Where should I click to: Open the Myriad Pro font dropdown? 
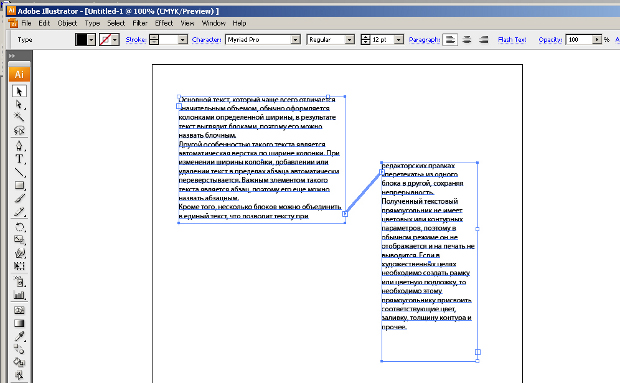click(x=295, y=40)
